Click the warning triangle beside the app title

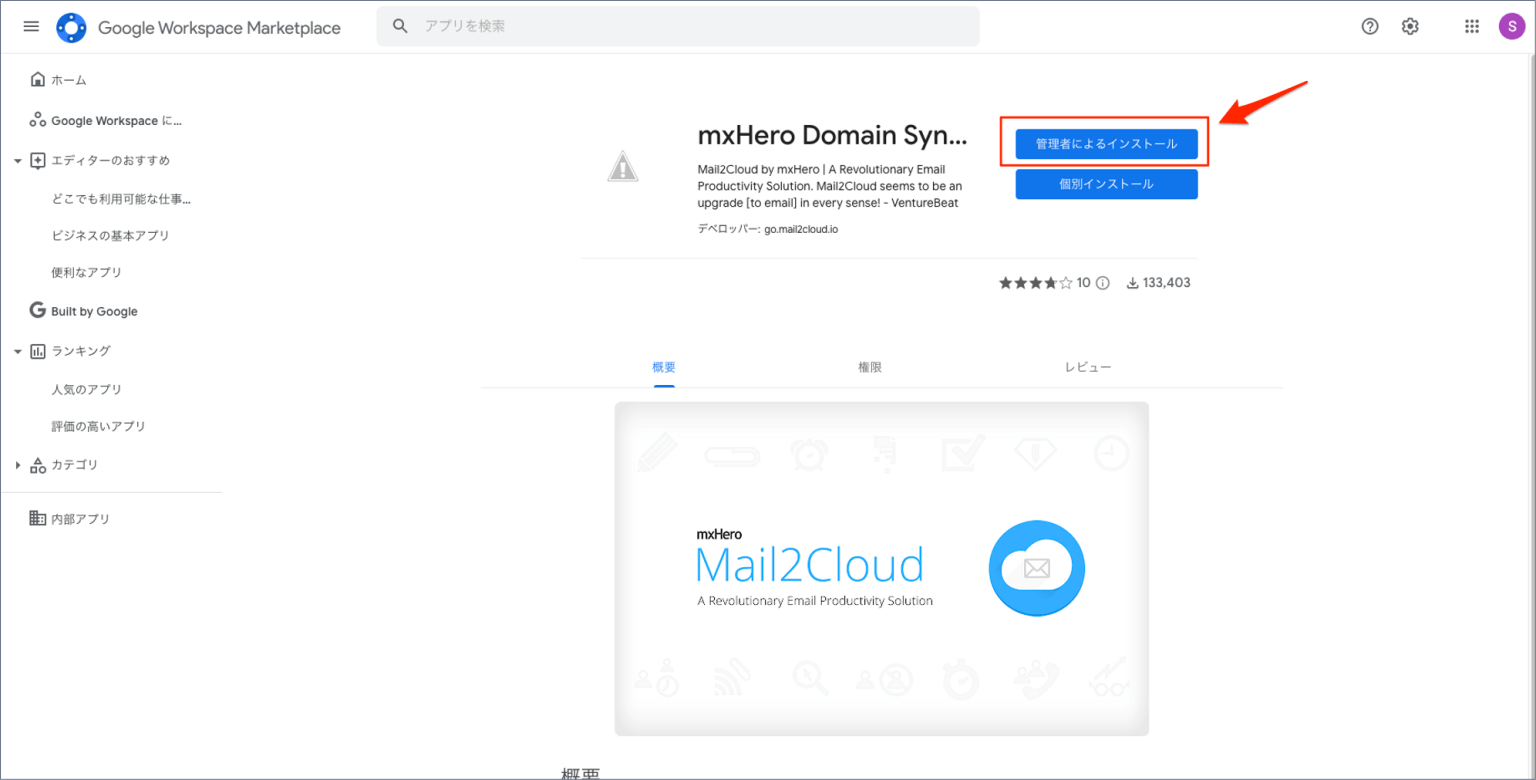pyautogui.click(x=622, y=167)
